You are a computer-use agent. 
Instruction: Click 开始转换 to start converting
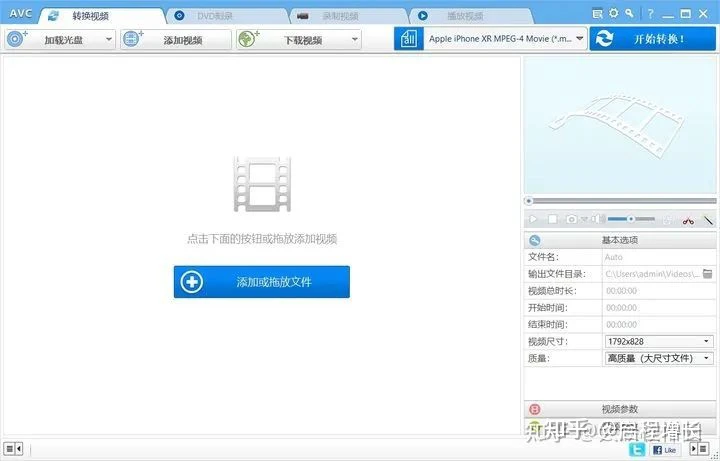(652, 39)
